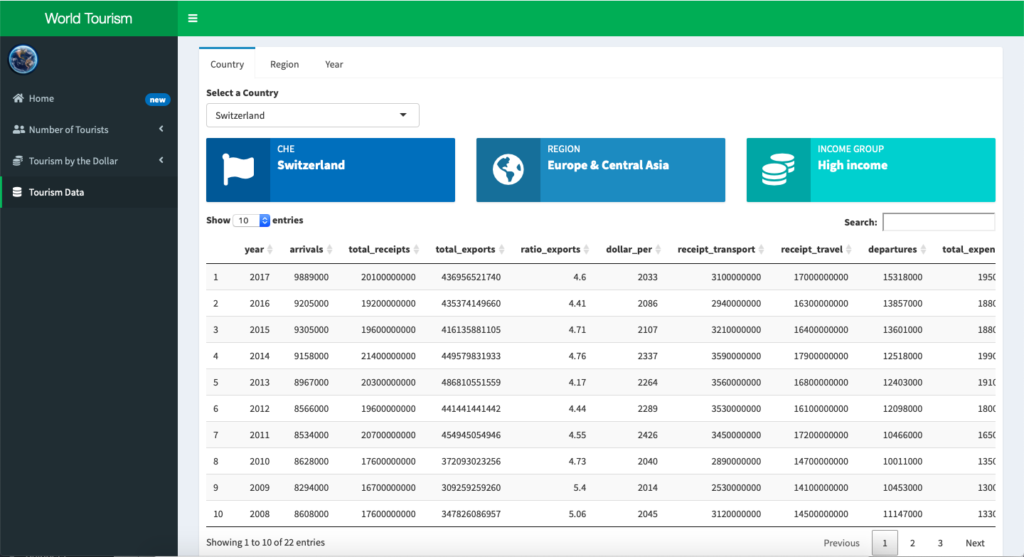1024x557 pixels.
Task: Switch to the Region tab
Action: click(x=284, y=64)
